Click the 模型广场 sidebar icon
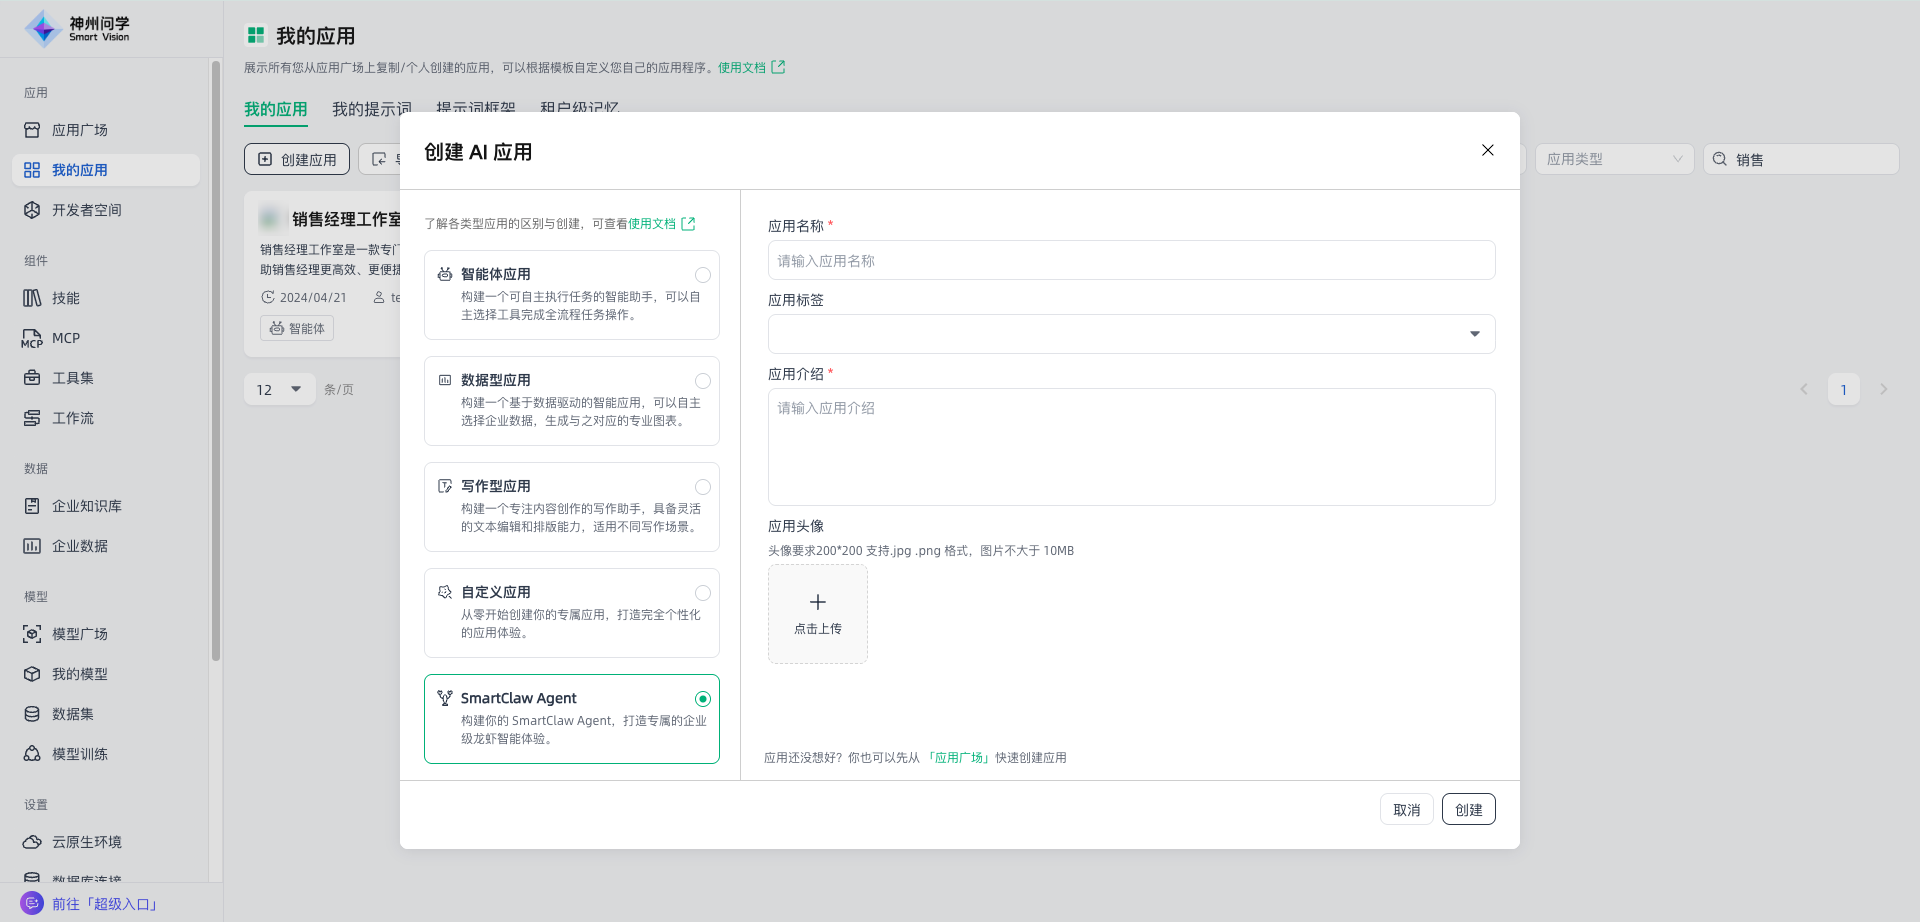Image resolution: width=1920 pixels, height=922 pixels. click(32, 634)
